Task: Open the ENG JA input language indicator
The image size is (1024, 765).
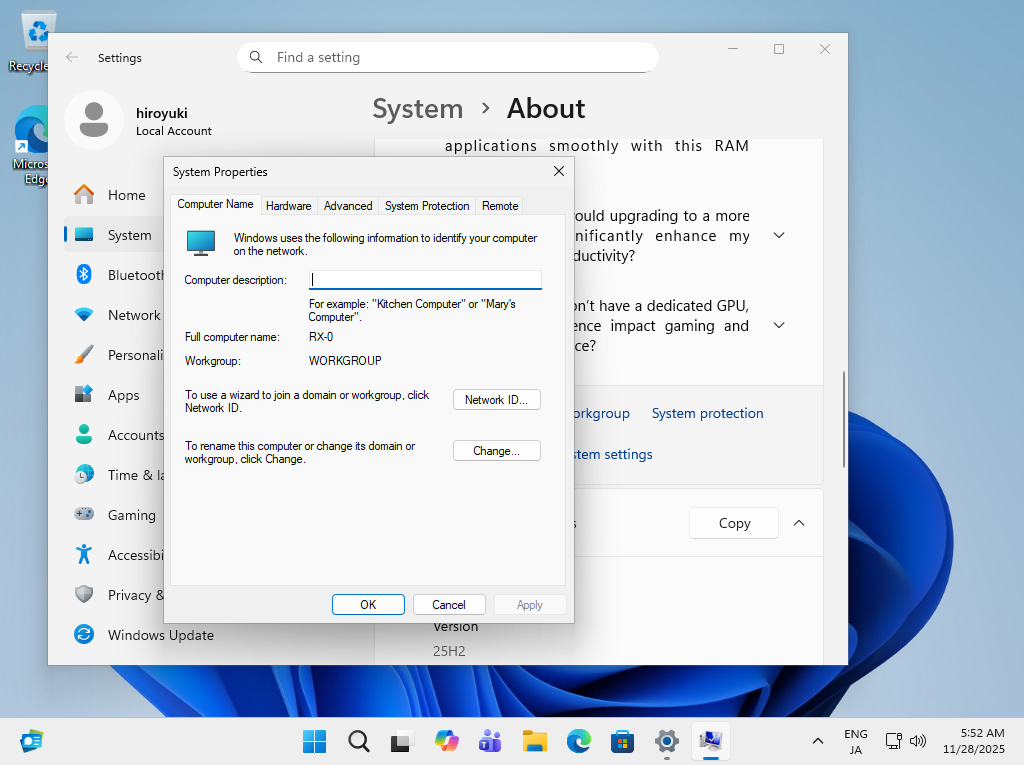Action: 856,741
